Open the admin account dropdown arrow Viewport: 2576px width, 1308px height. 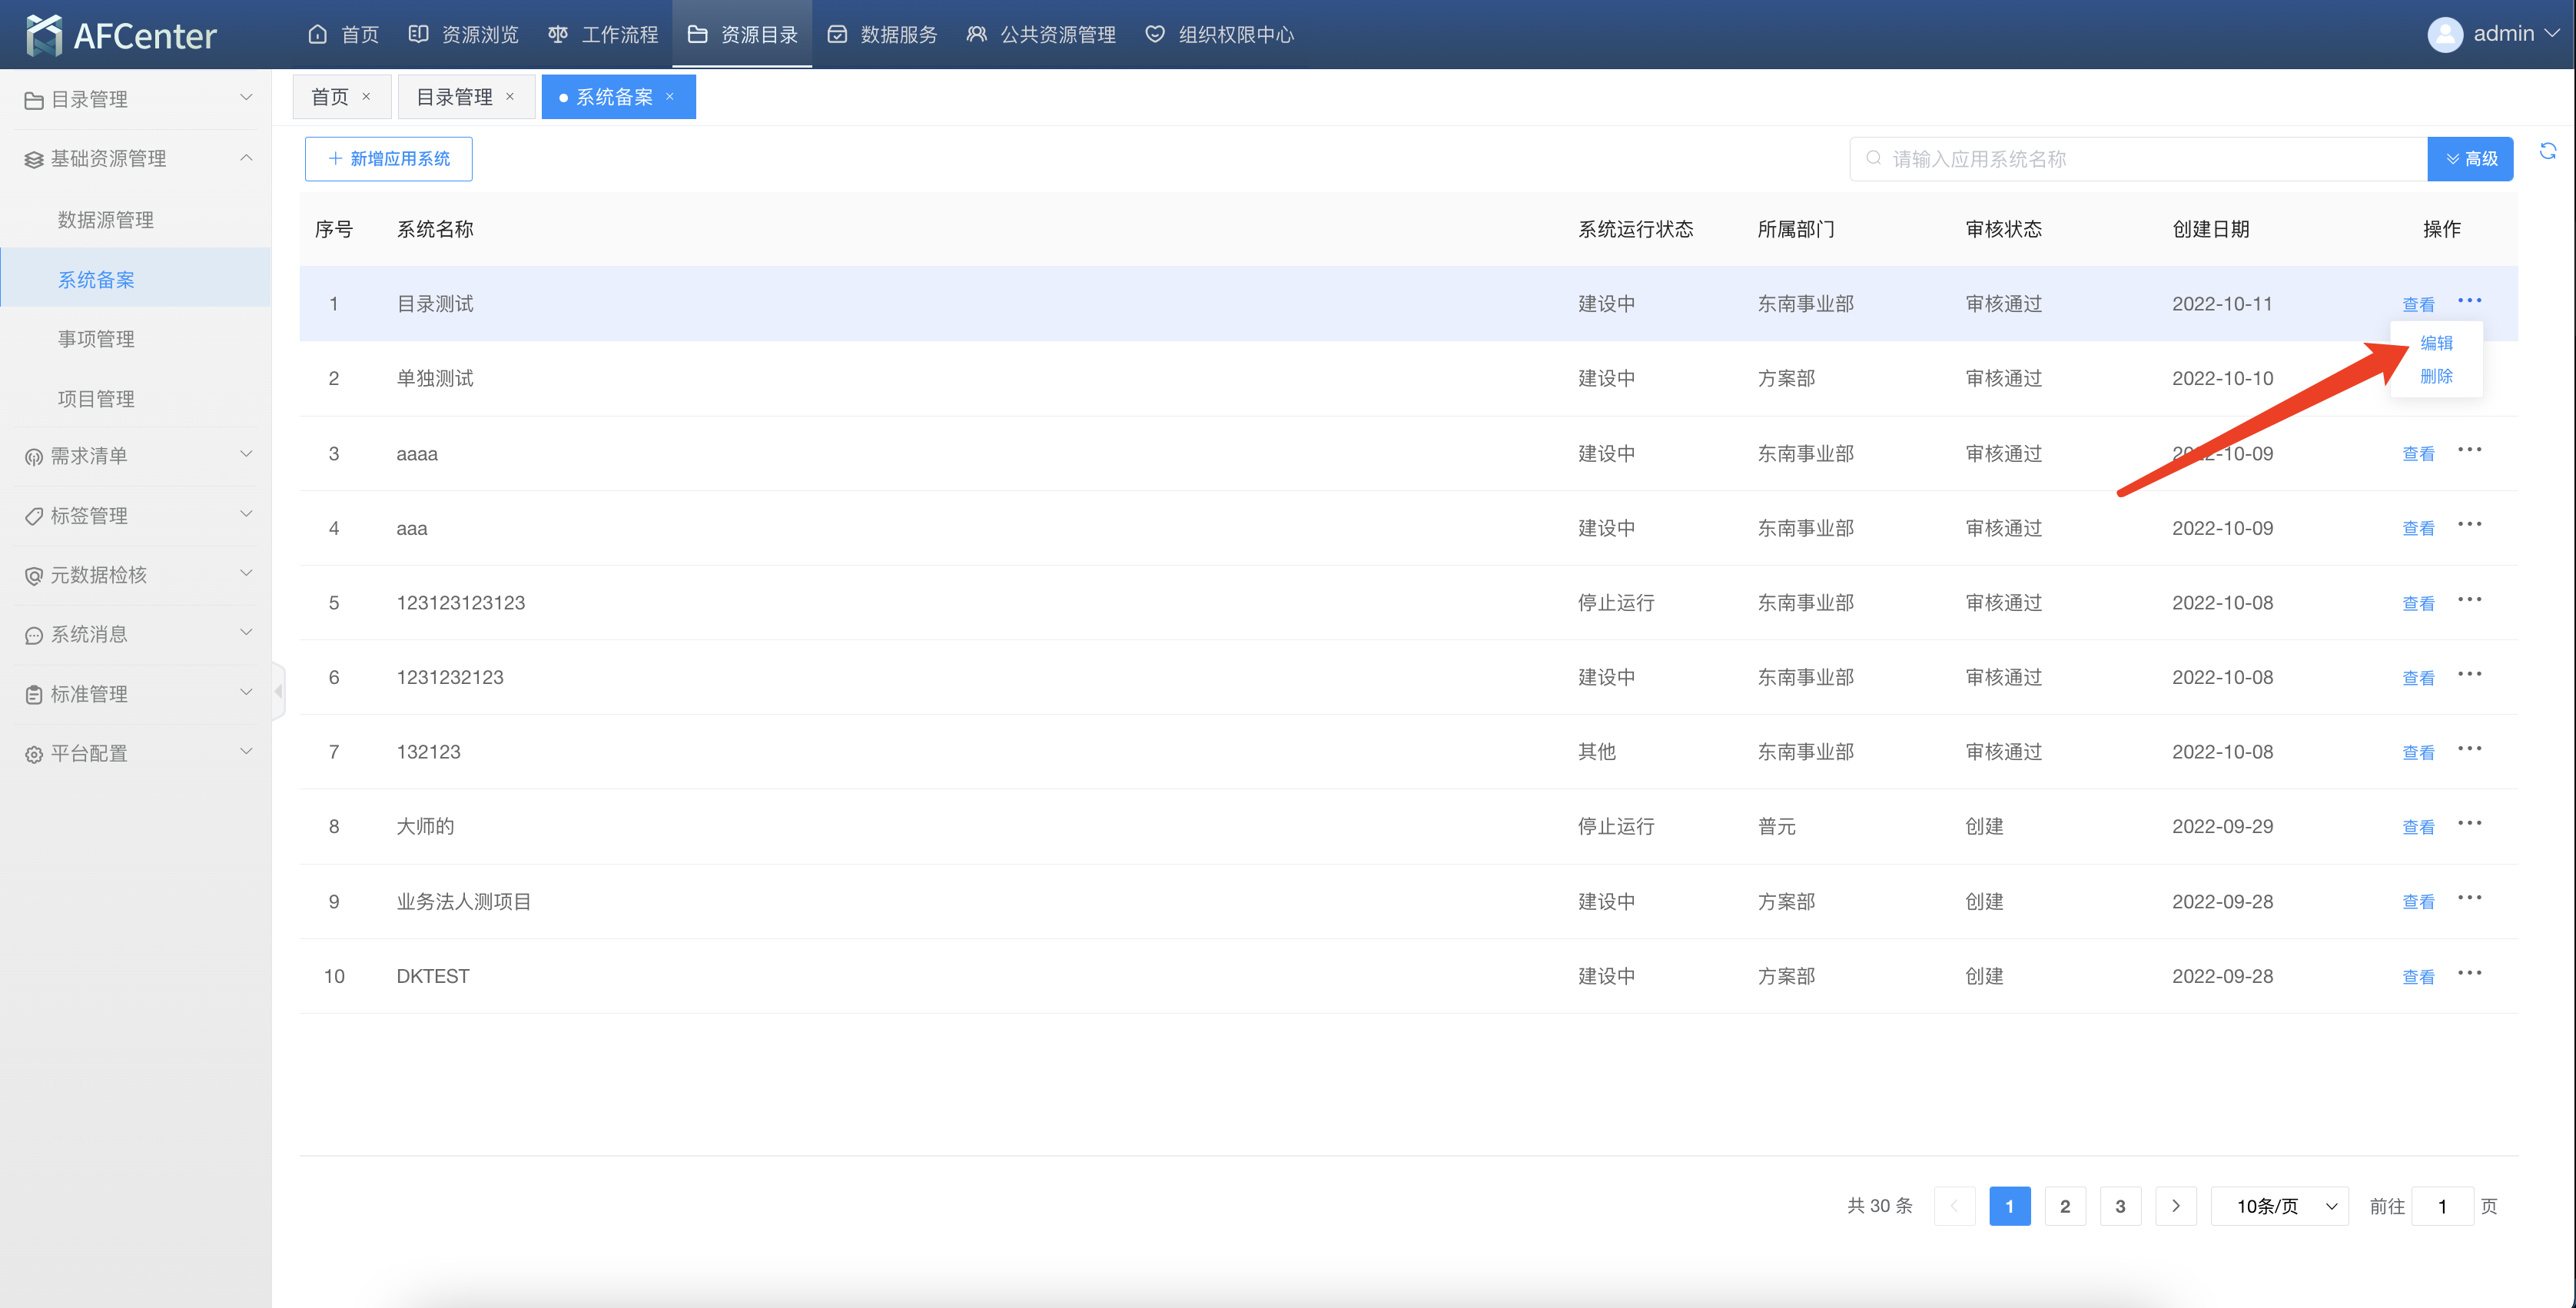click(x=2552, y=33)
